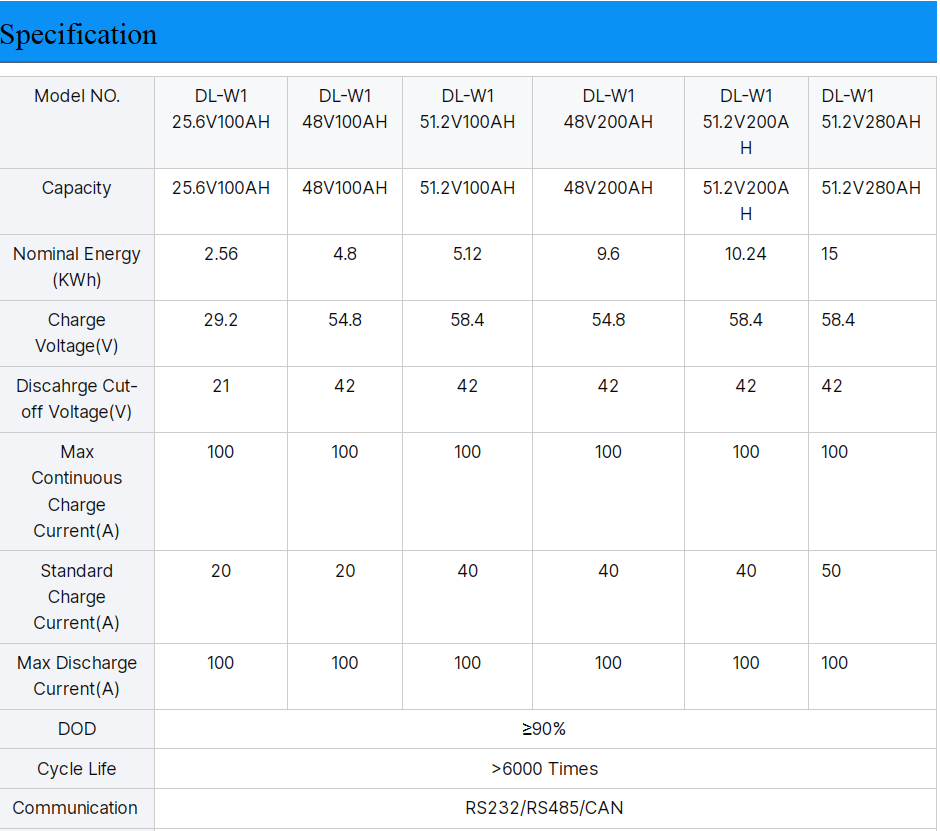The height and width of the screenshot is (831, 940).
Task: Select cut-off voltage 42 under 48V100AH
Action: pos(345,386)
